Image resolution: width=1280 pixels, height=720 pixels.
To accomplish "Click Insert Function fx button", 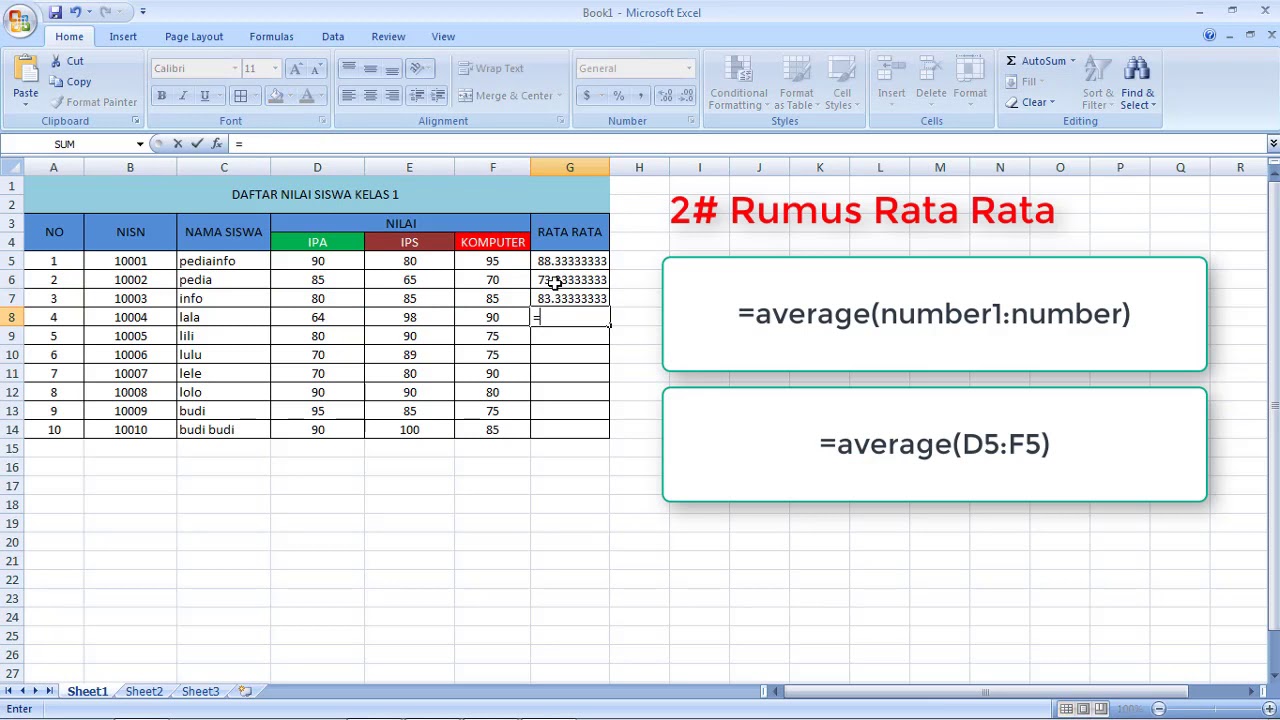I will pyautogui.click(x=216, y=144).
